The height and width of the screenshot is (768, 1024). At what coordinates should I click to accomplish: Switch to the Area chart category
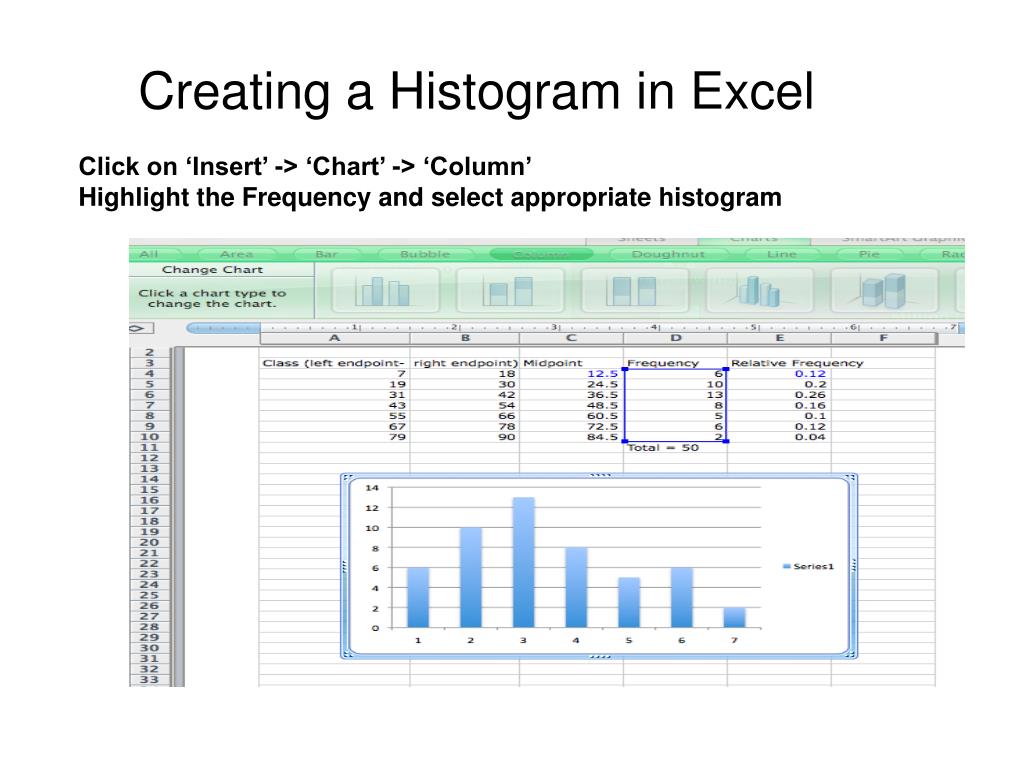[x=236, y=255]
